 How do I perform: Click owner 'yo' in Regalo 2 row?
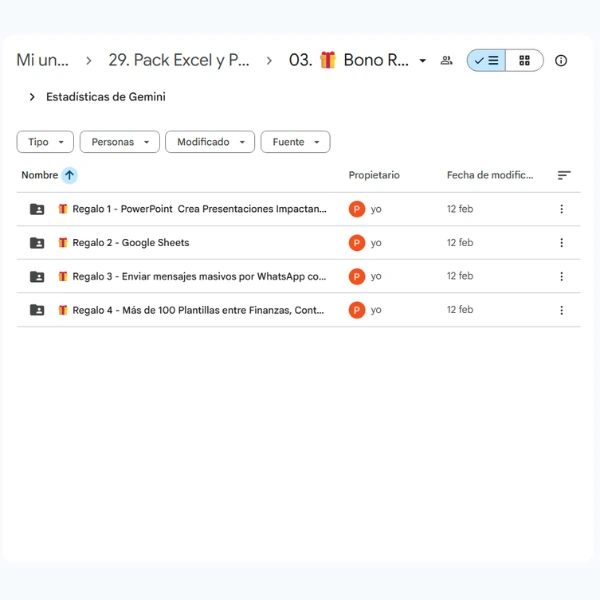point(376,243)
